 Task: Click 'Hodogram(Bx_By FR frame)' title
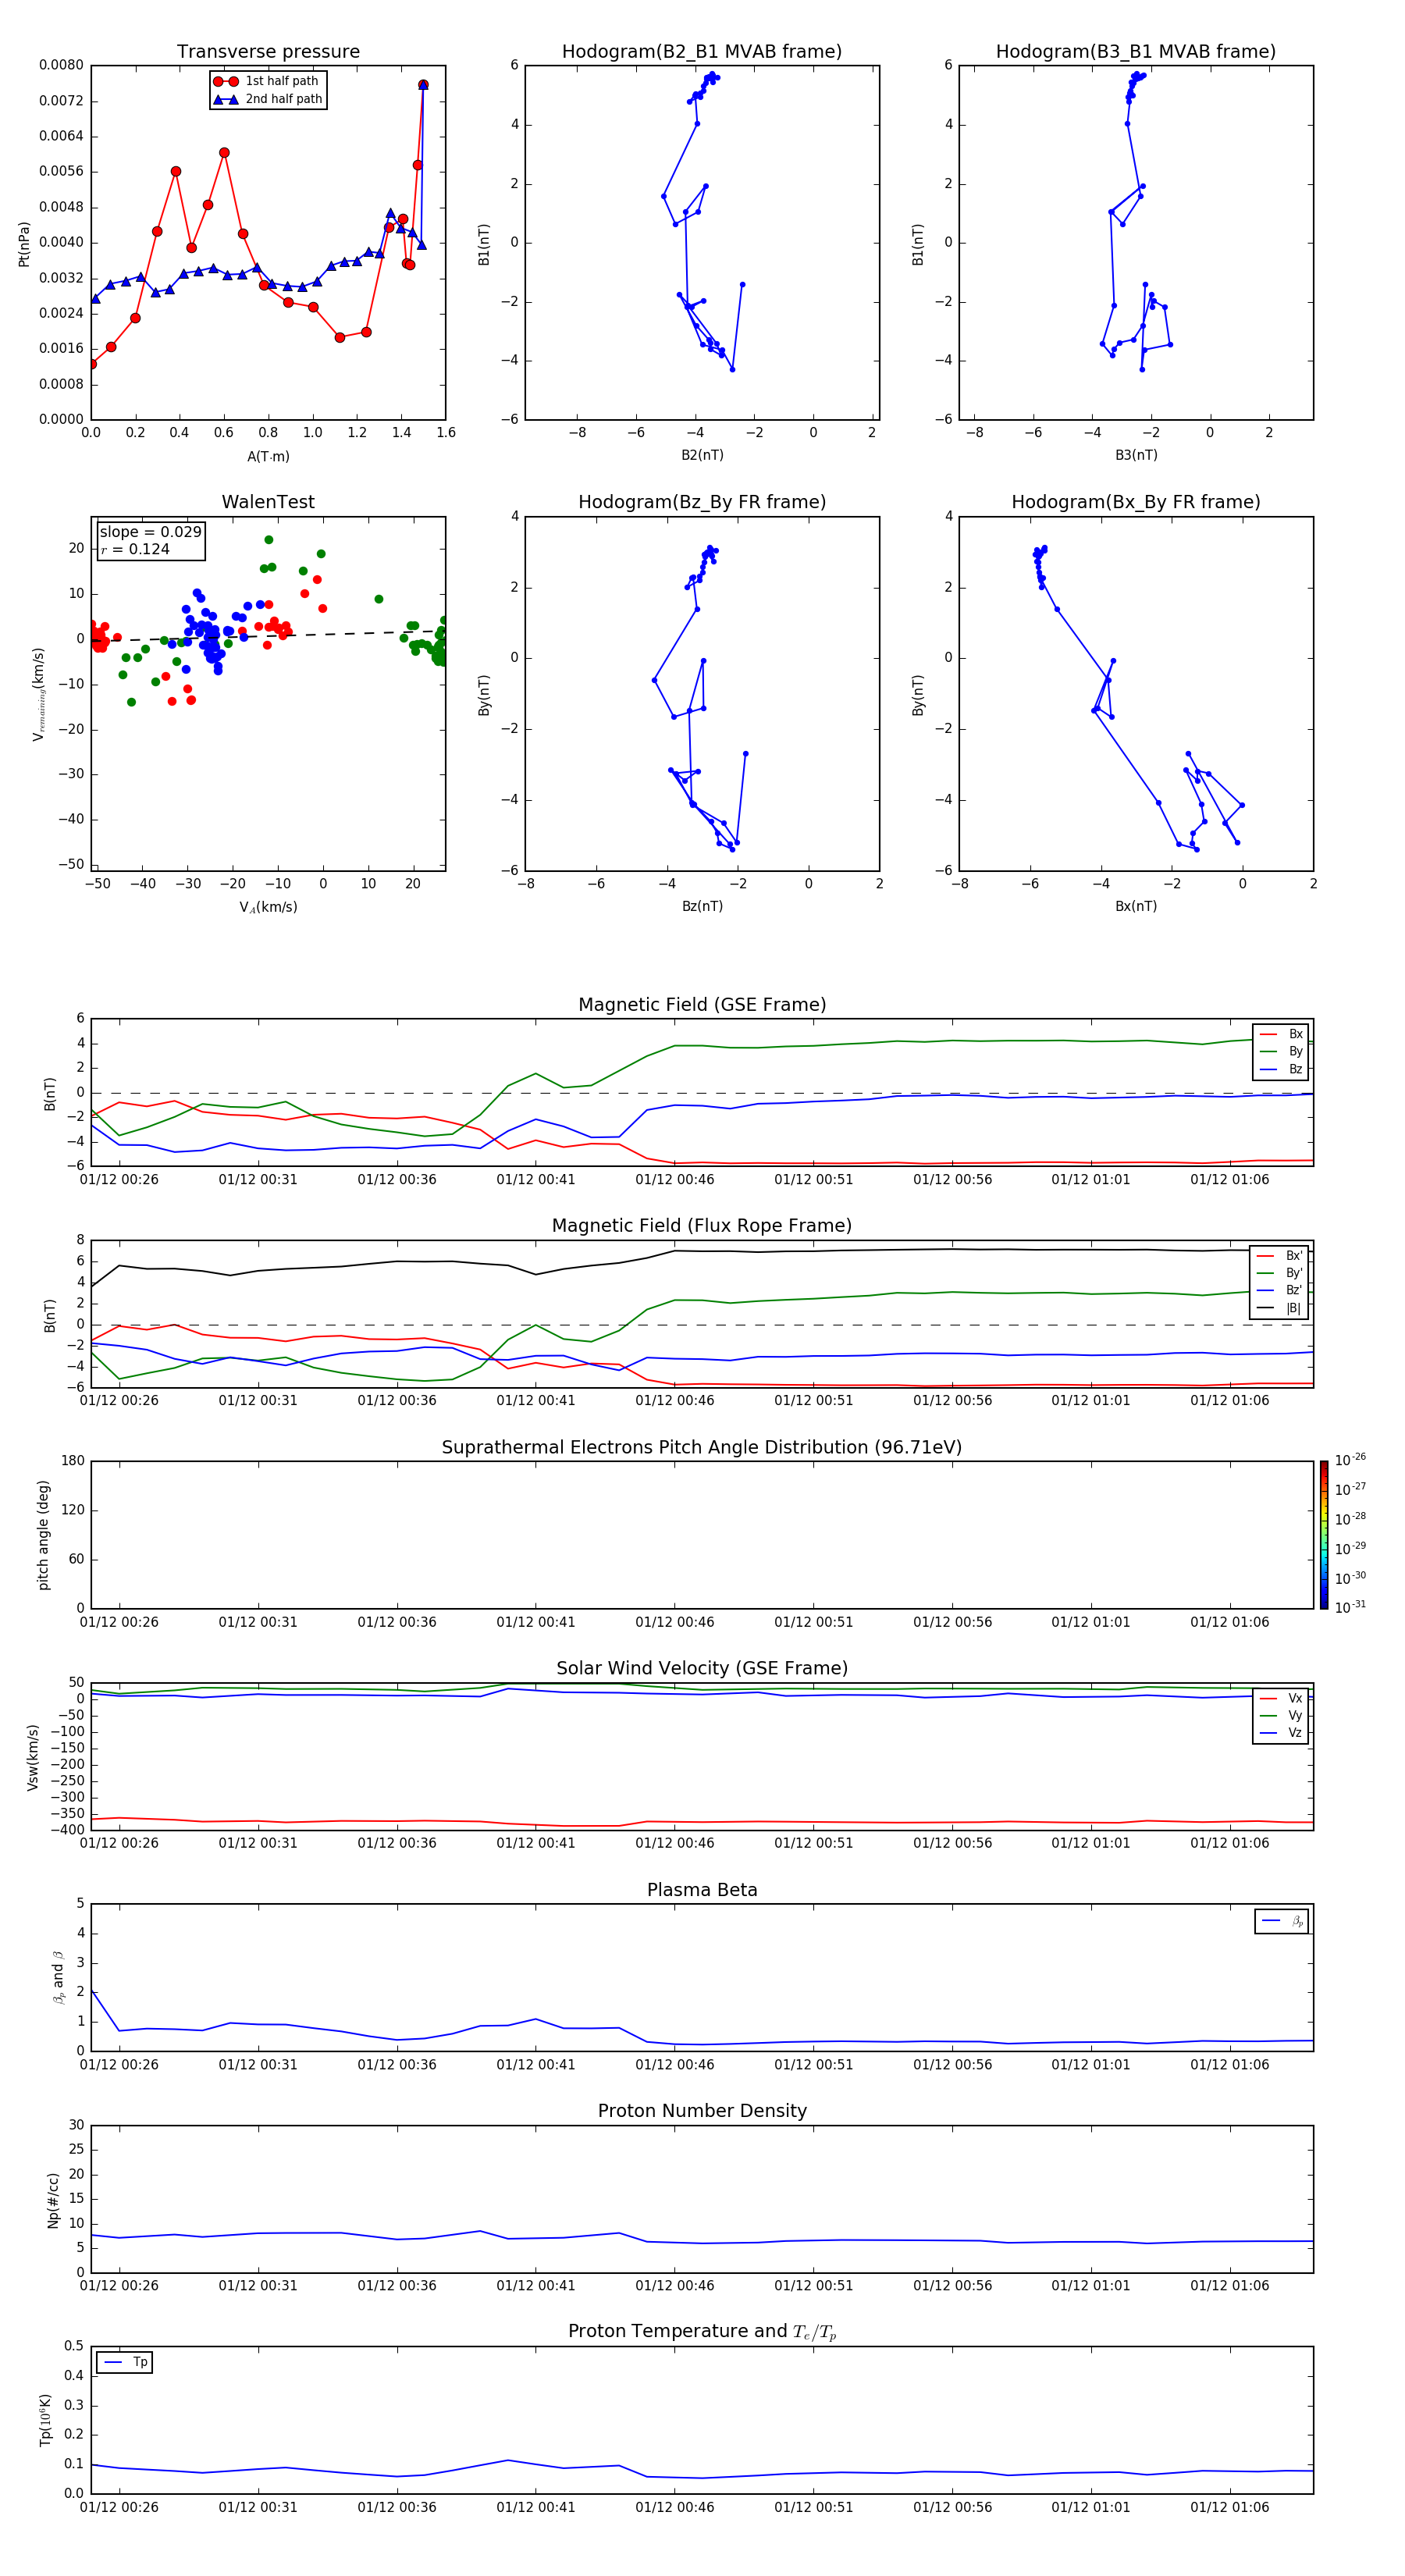click(x=1136, y=502)
